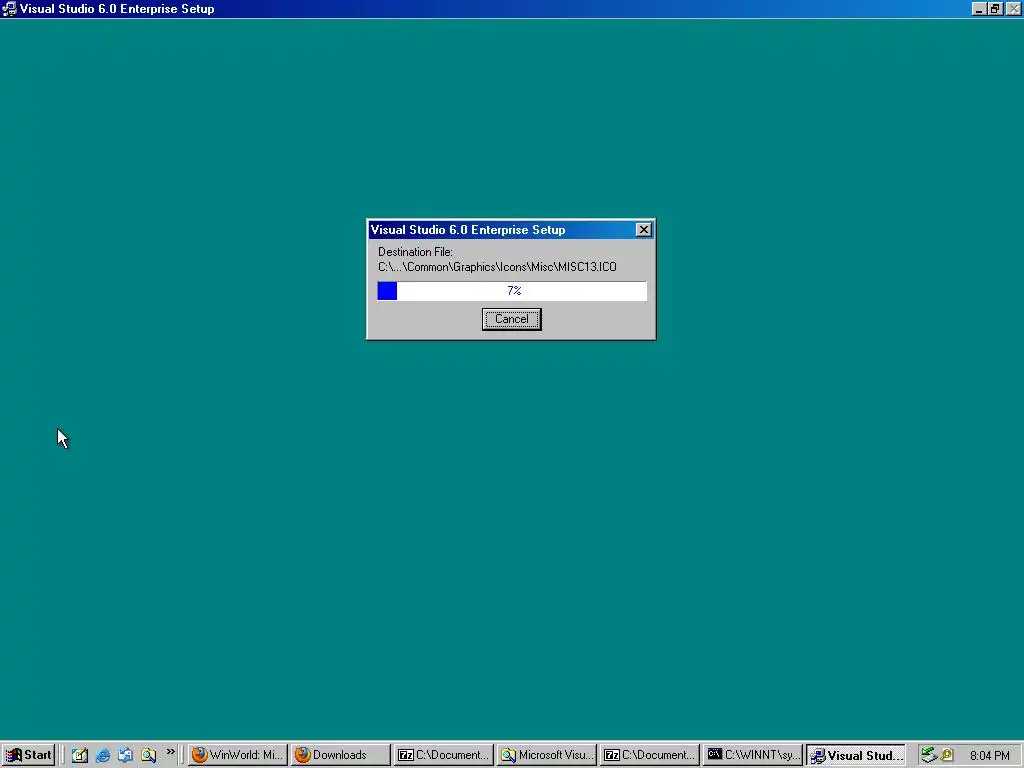
Task: Click the 'Destination File:' label
Action: pos(415,252)
